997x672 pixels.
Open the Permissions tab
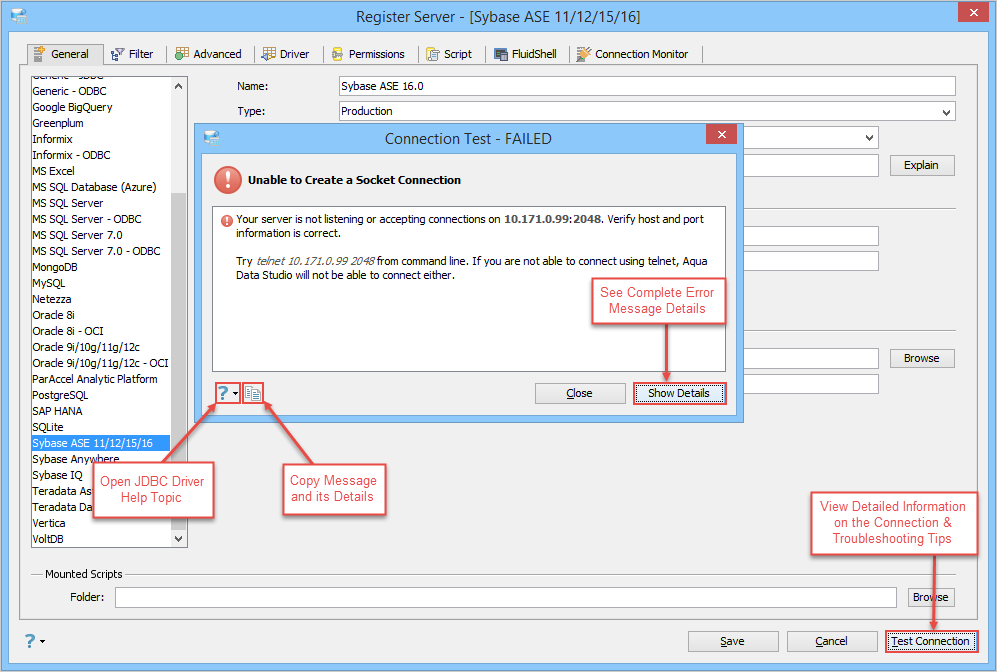[x=369, y=54]
